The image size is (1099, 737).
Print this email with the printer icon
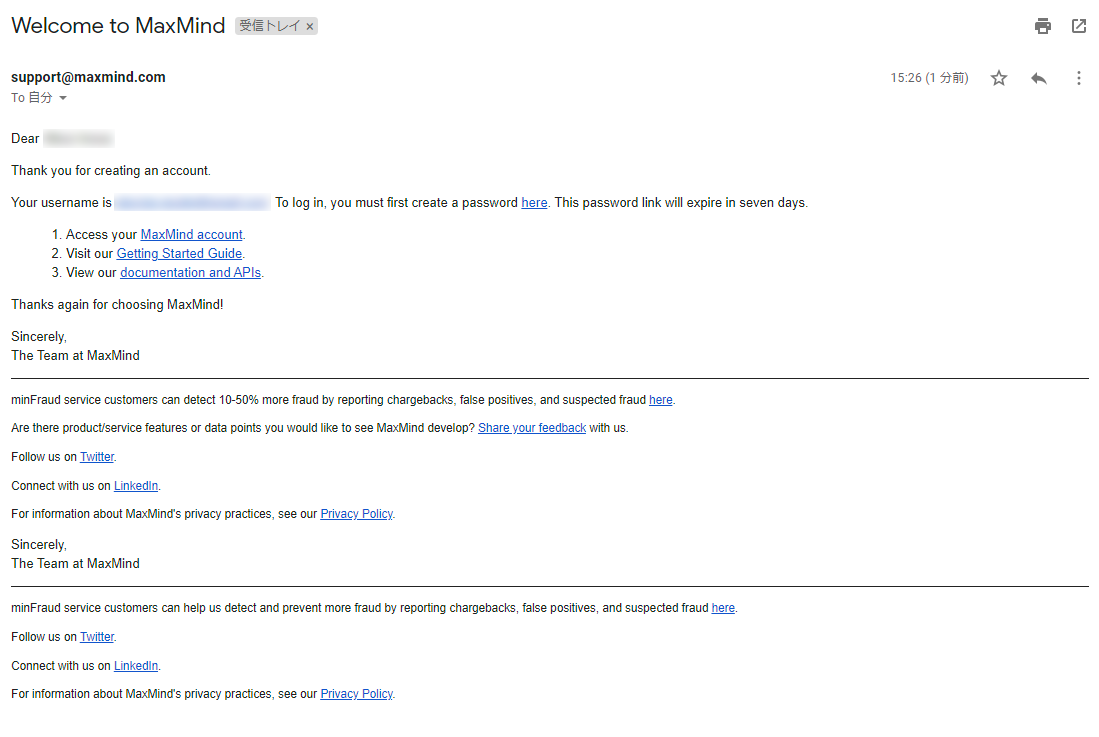coord(1043,26)
